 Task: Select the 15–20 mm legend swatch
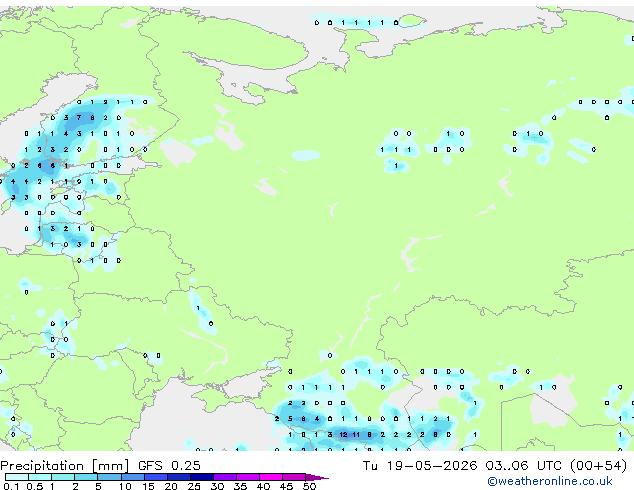tap(156, 477)
